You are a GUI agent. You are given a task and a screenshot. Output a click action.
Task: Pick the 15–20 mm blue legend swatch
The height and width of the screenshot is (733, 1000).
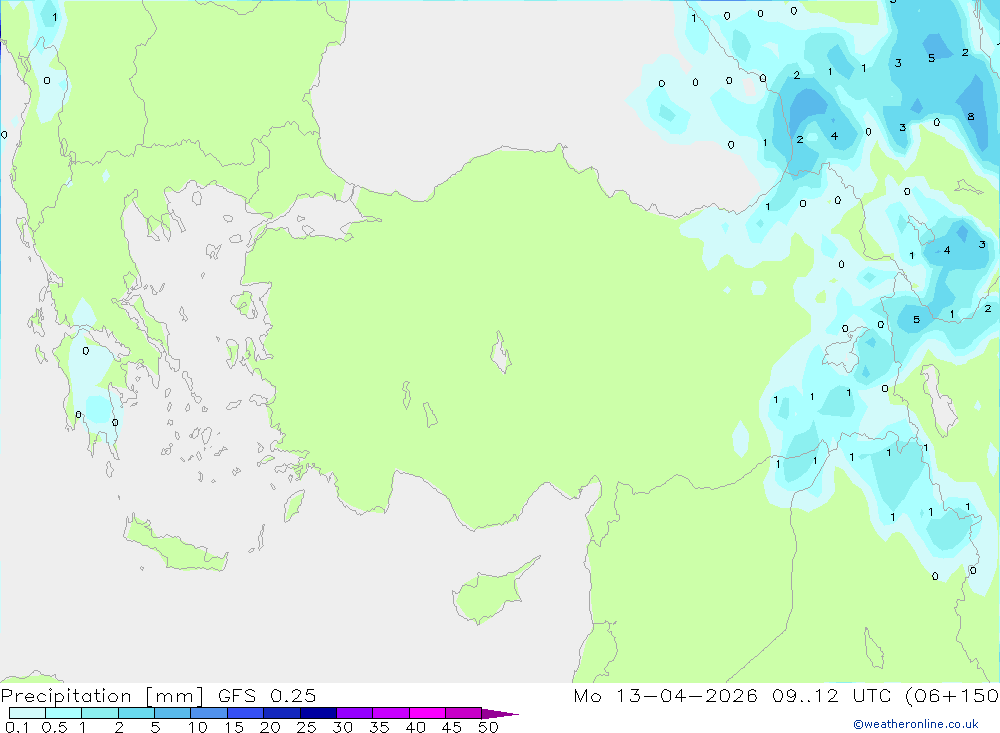(246, 713)
